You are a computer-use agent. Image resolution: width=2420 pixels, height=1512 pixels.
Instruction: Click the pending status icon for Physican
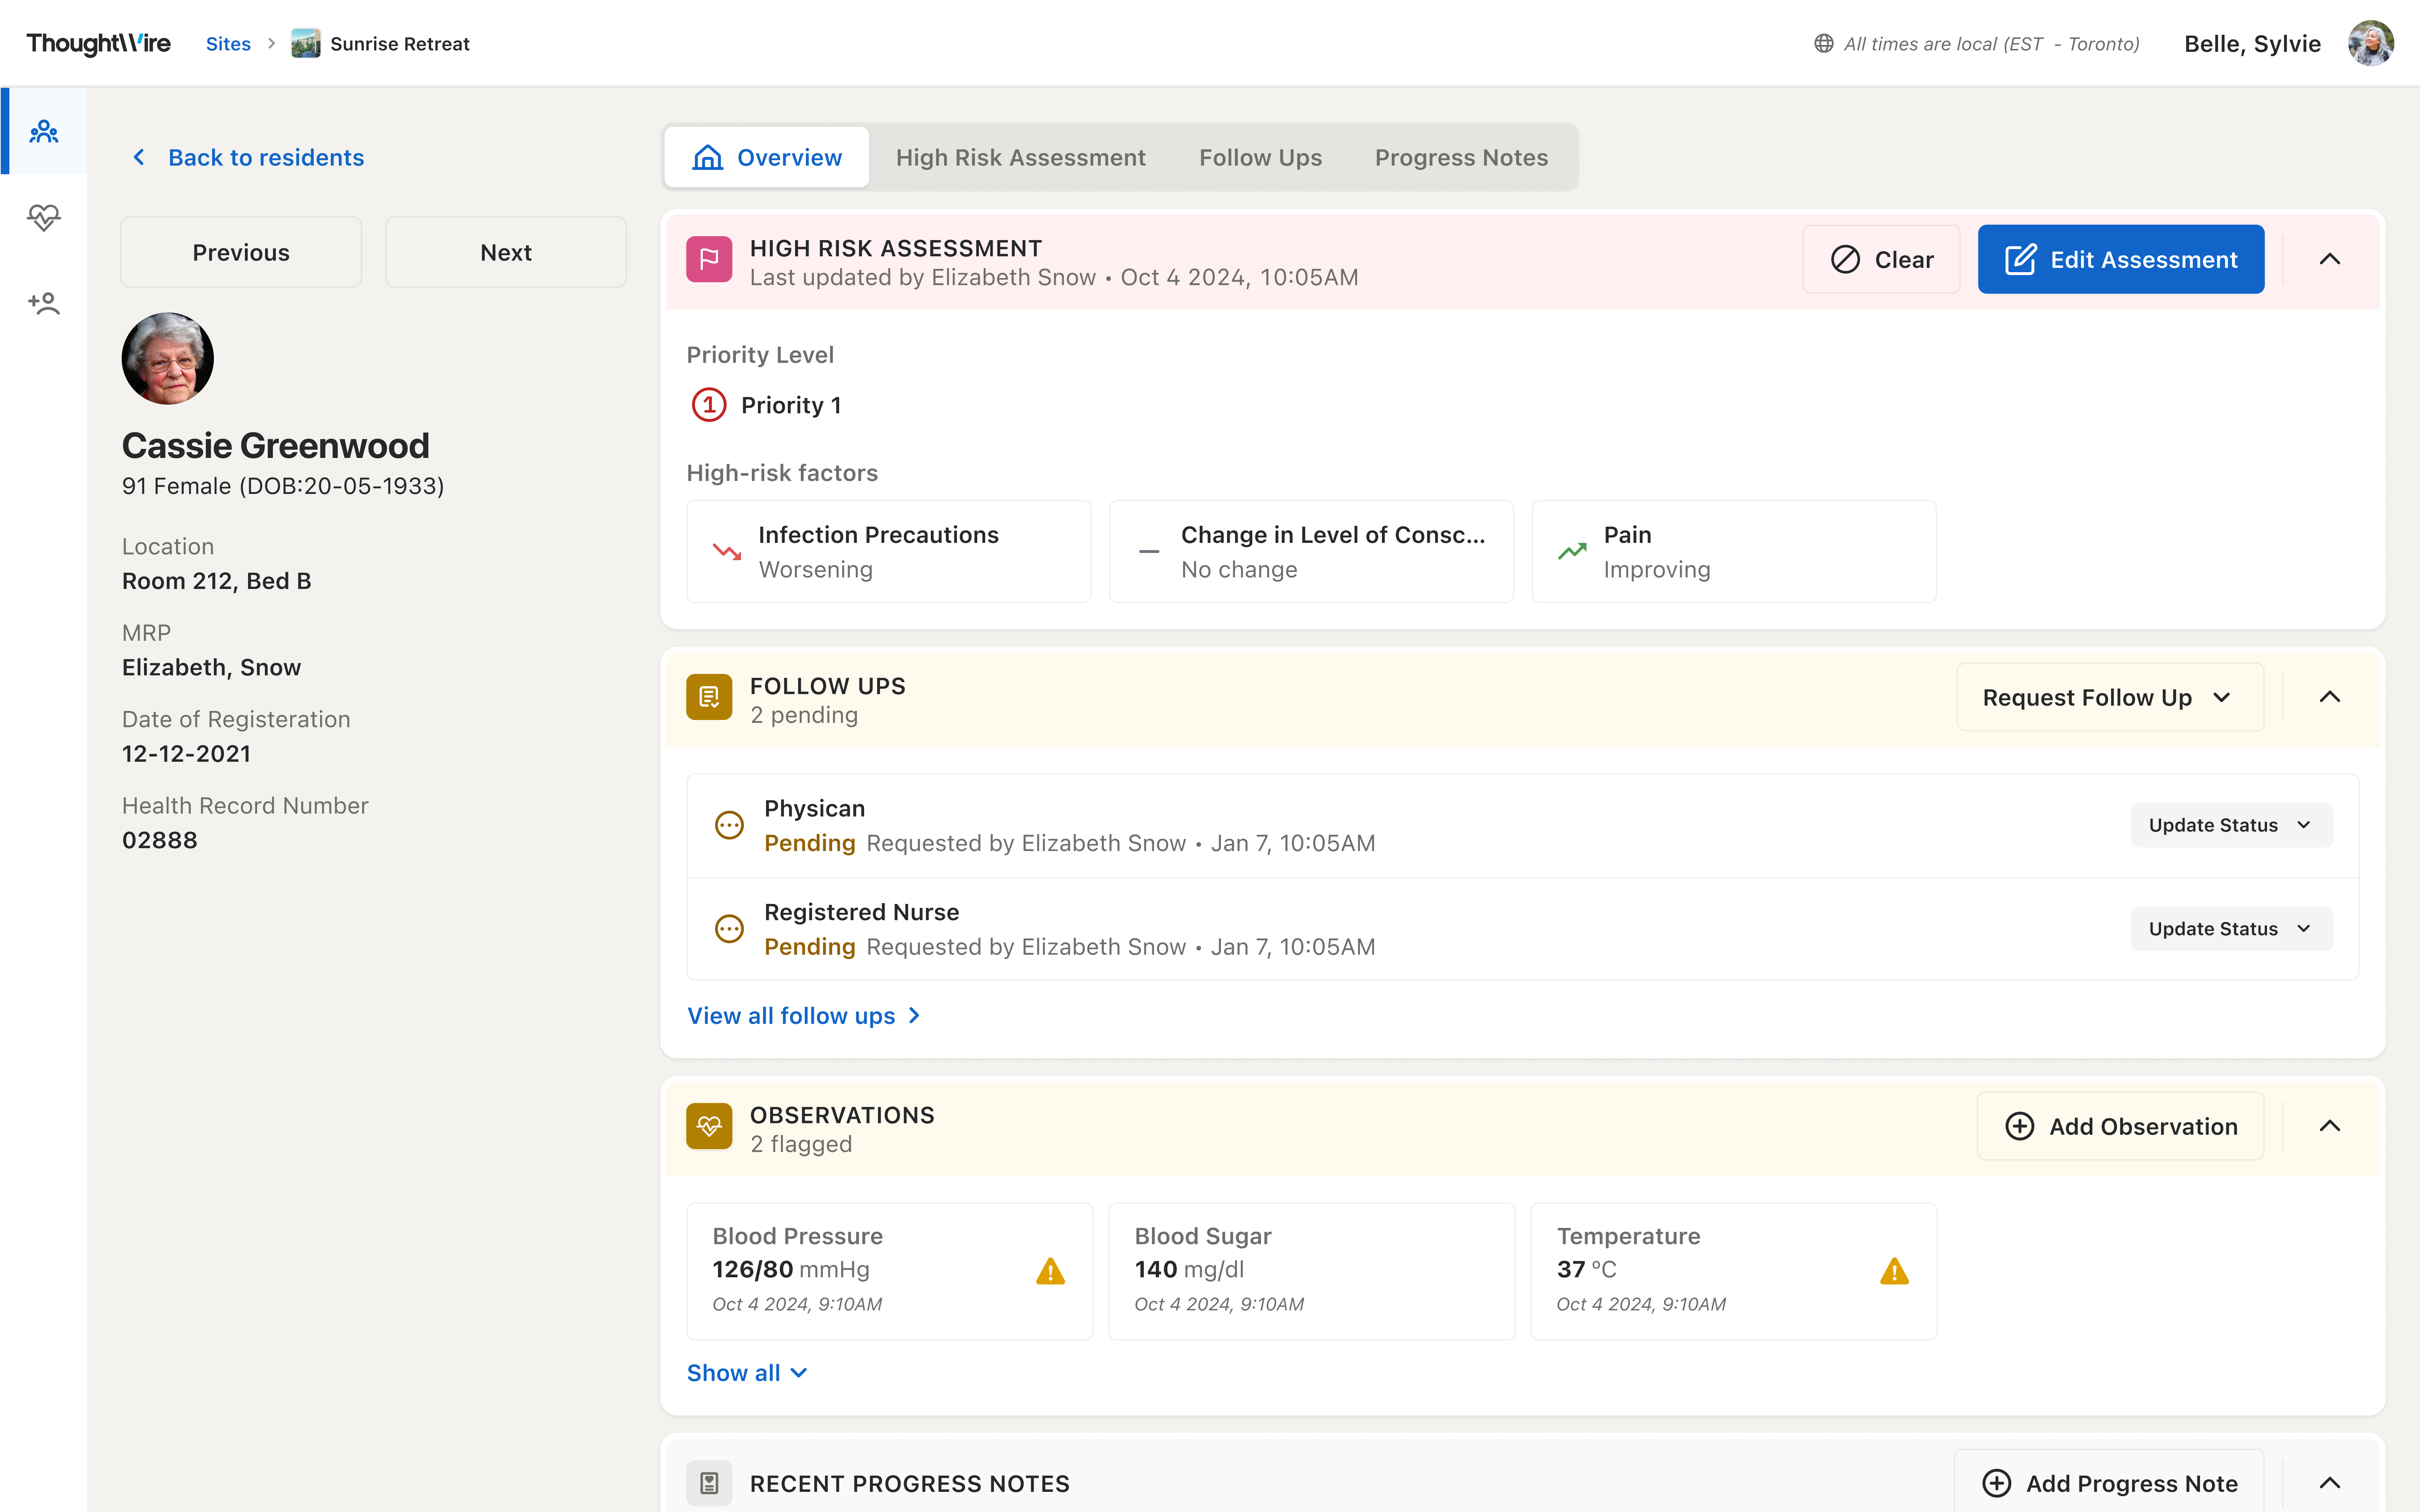pyautogui.click(x=729, y=825)
